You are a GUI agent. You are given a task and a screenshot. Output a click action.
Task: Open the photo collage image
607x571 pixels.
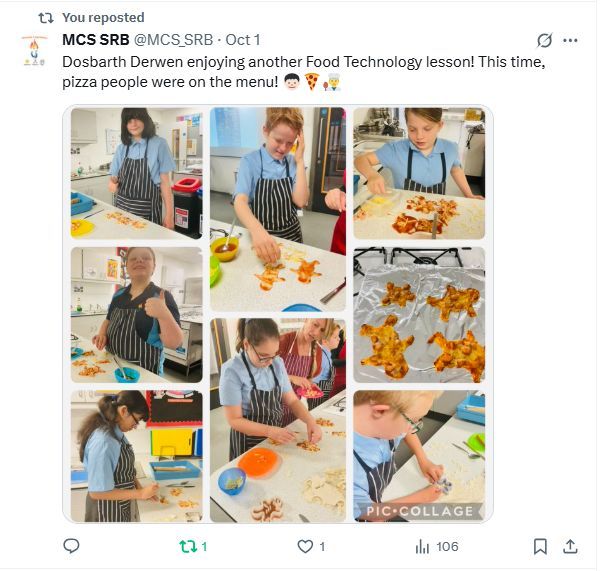(x=277, y=313)
